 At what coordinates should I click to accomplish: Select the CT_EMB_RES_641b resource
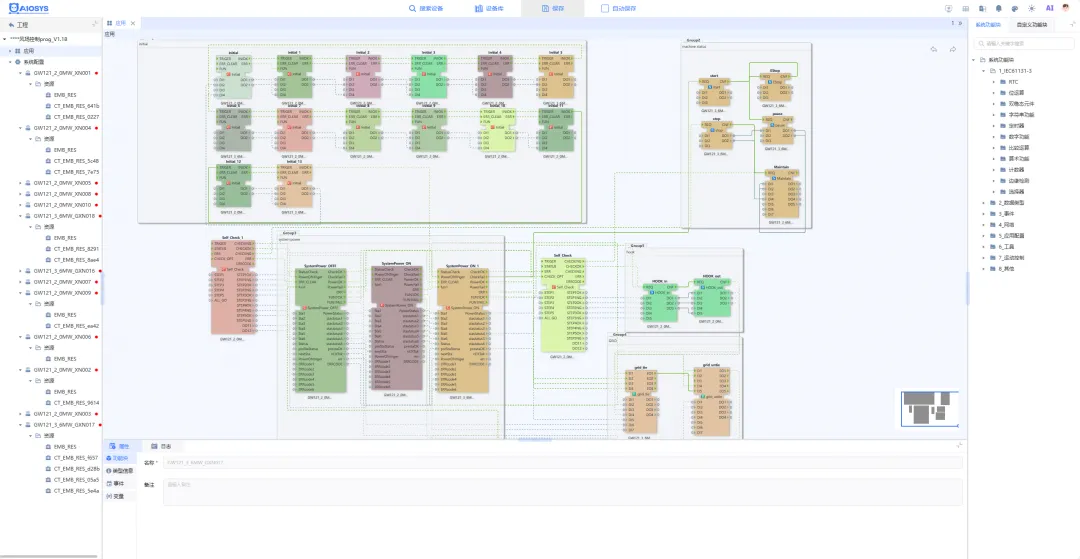point(76,106)
